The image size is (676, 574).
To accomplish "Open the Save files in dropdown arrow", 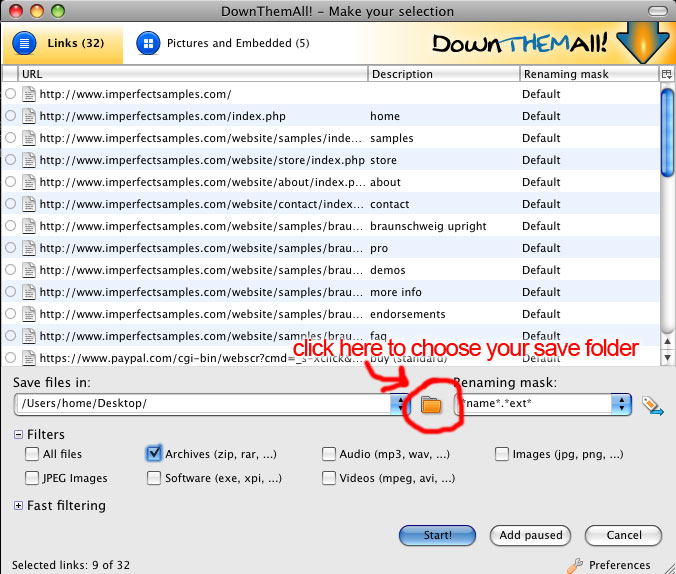I will click(400, 404).
